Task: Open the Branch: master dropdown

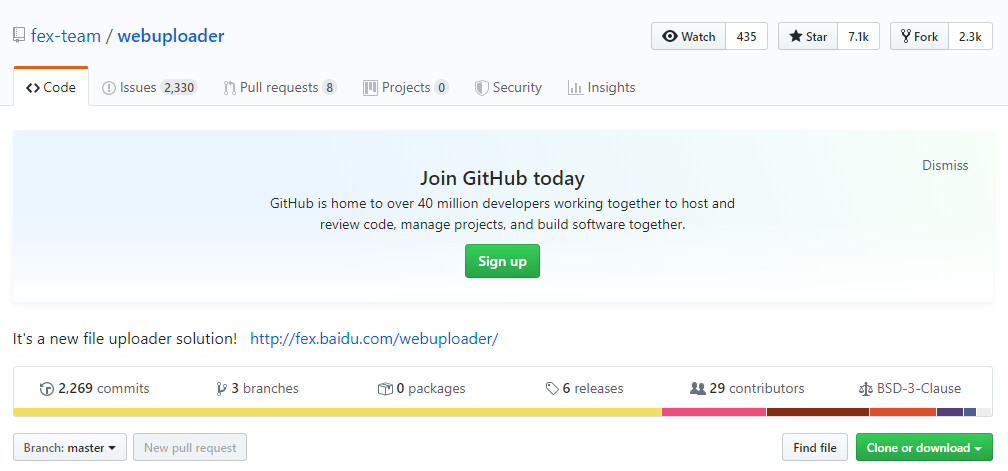Action: 70,448
